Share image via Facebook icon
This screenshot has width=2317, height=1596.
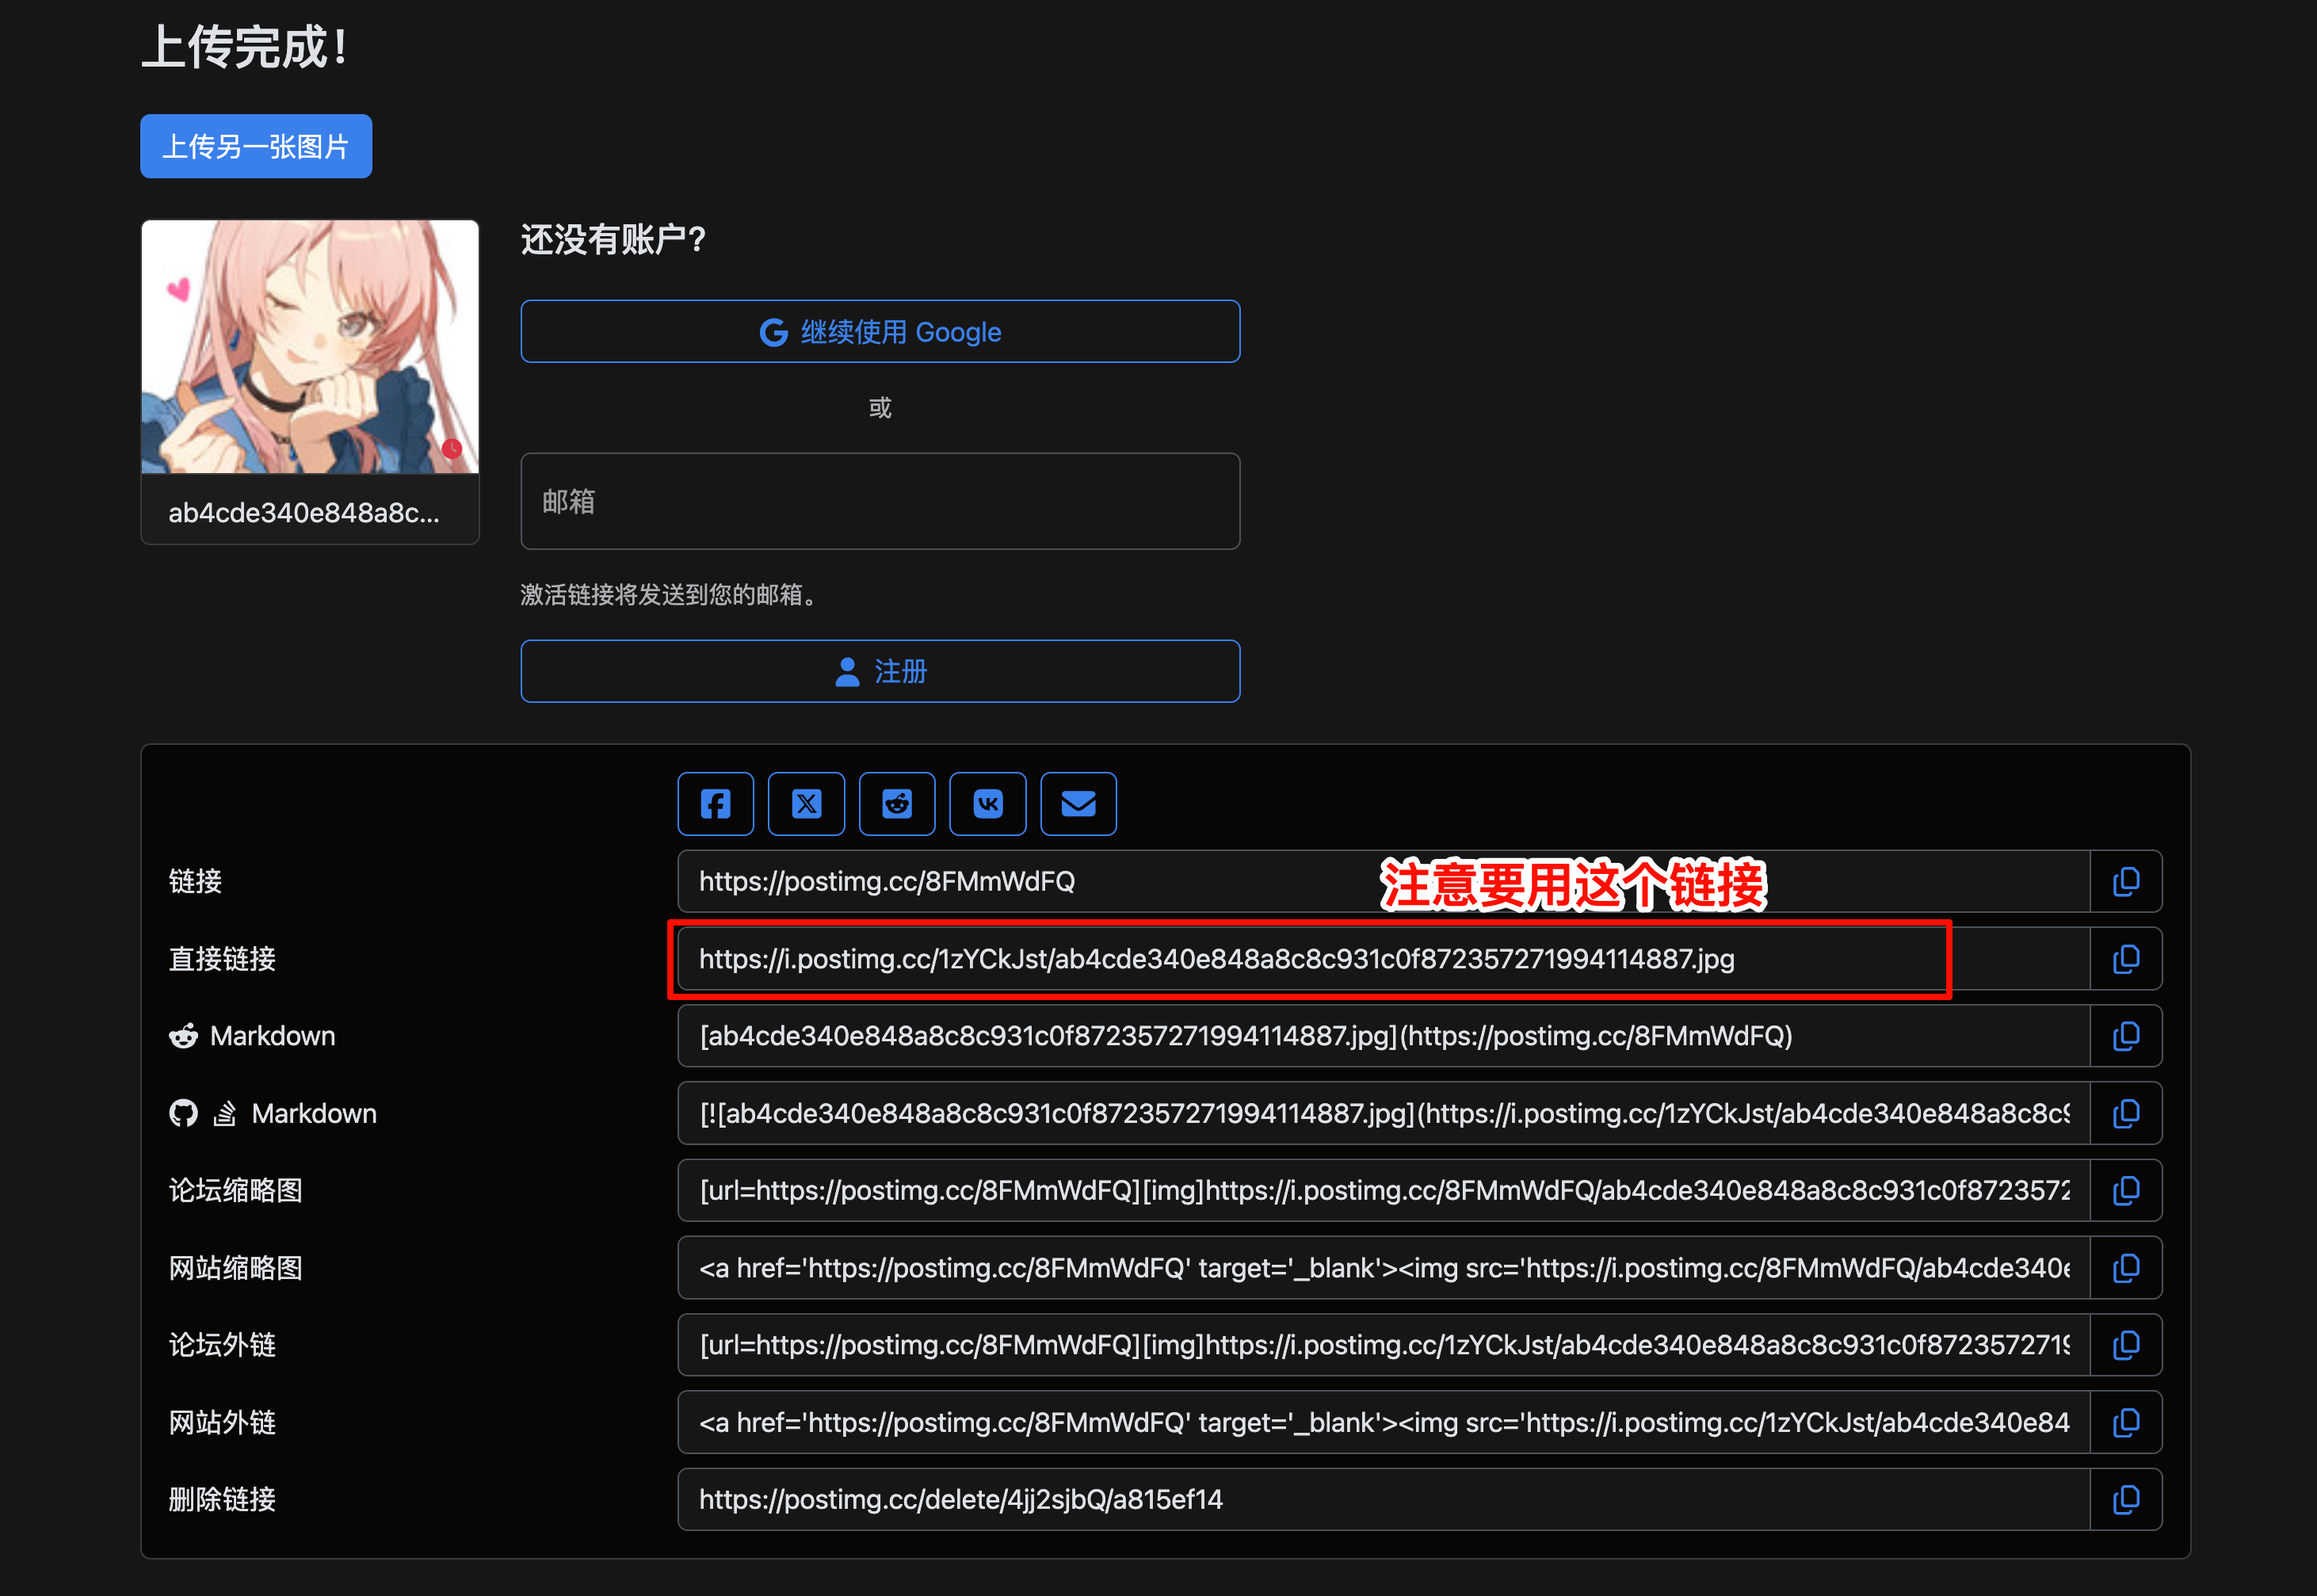click(x=715, y=803)
